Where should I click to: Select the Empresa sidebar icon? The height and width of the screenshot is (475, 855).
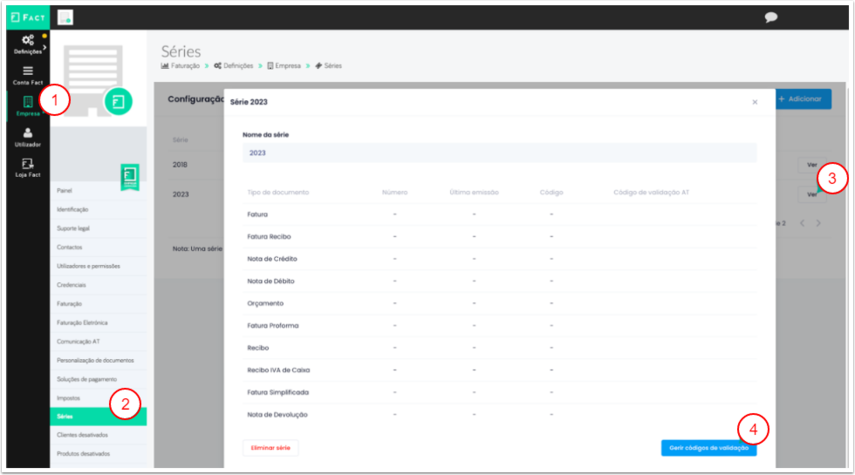tap(27, 105)
